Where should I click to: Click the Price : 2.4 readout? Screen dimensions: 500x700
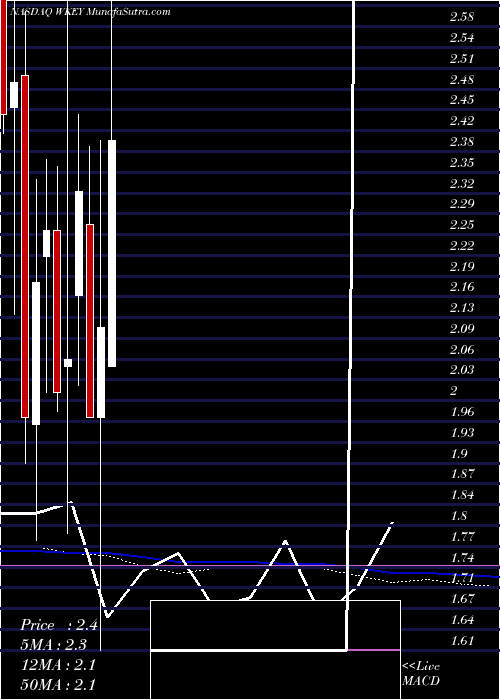click(59, 625)
